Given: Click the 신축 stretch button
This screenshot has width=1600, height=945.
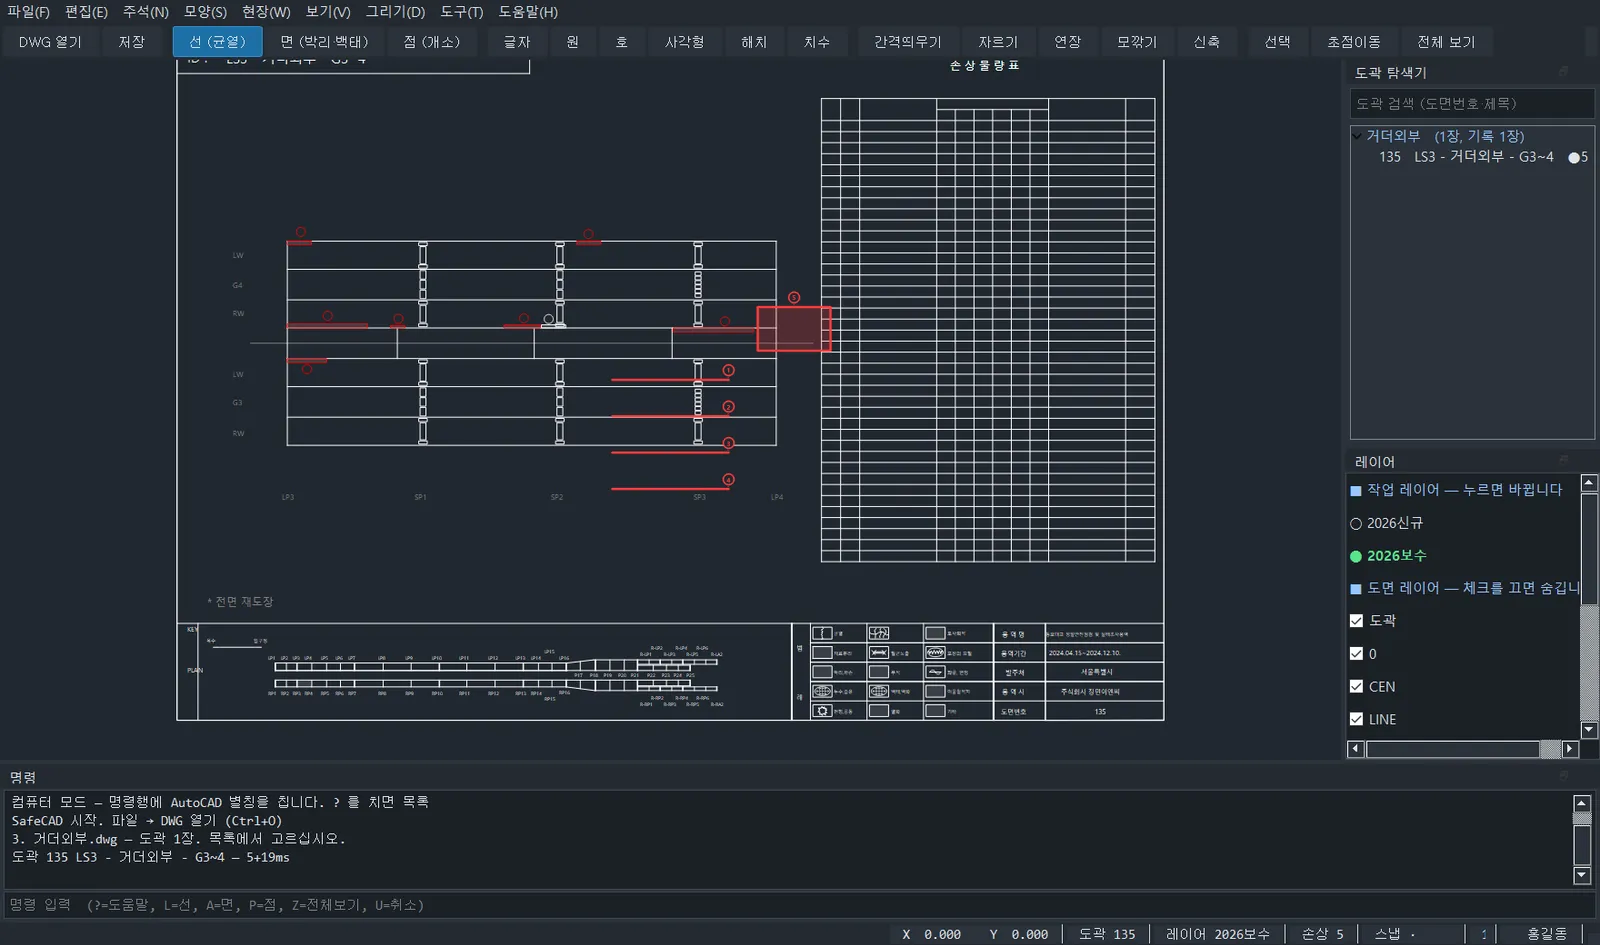Looking at the screenshot, I should [1207, 42].
